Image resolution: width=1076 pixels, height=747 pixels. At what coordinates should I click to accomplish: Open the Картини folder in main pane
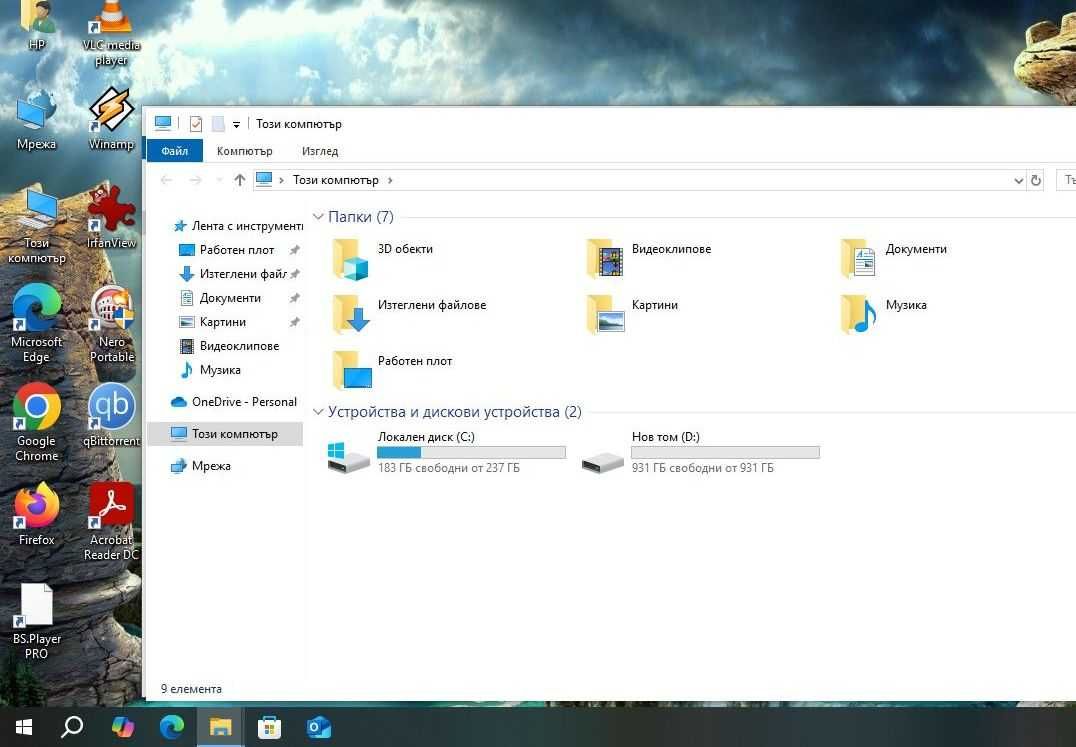[x=632, y=315]
